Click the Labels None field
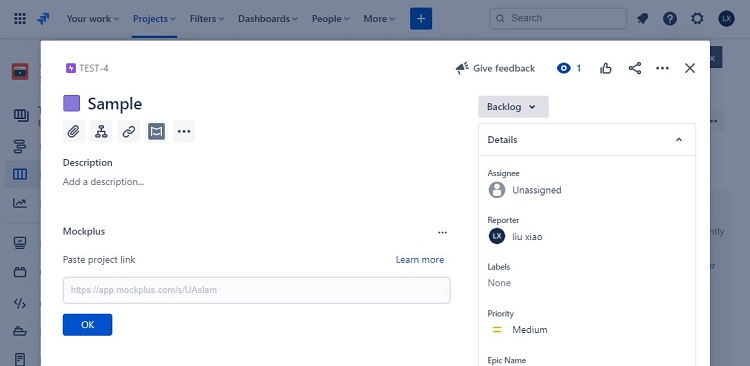Viewport: 750px width, 366px height. pos(499,283)
